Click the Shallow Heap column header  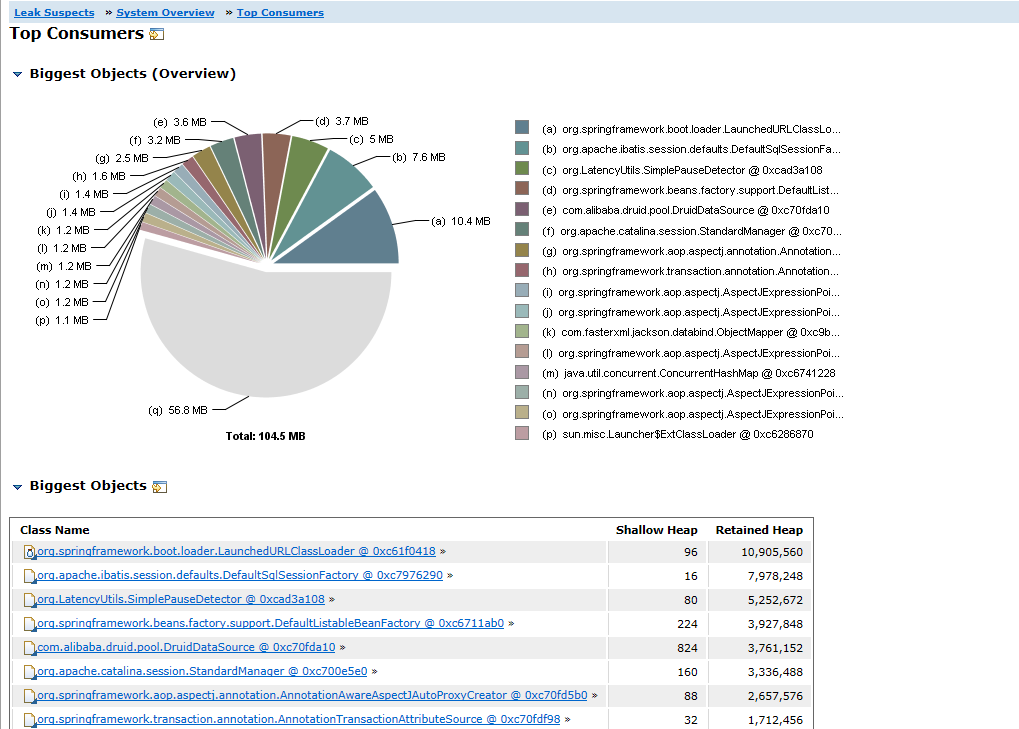(x=655, y=530)
